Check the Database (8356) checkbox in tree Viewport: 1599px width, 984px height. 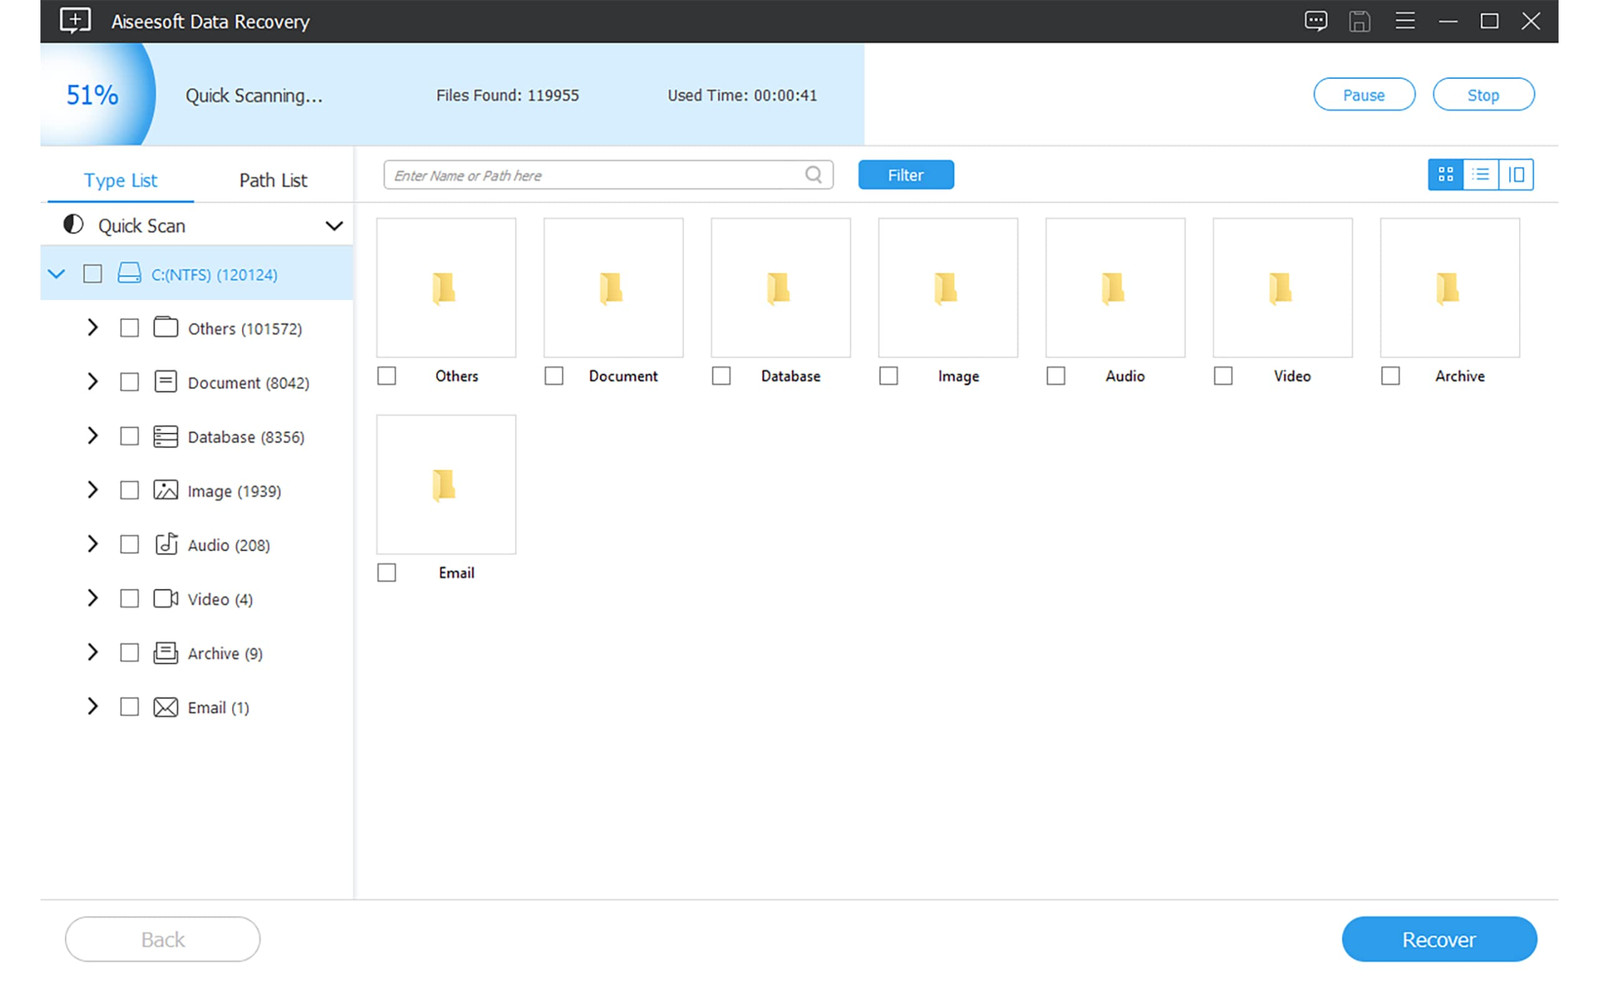click(x=129, y=436)
